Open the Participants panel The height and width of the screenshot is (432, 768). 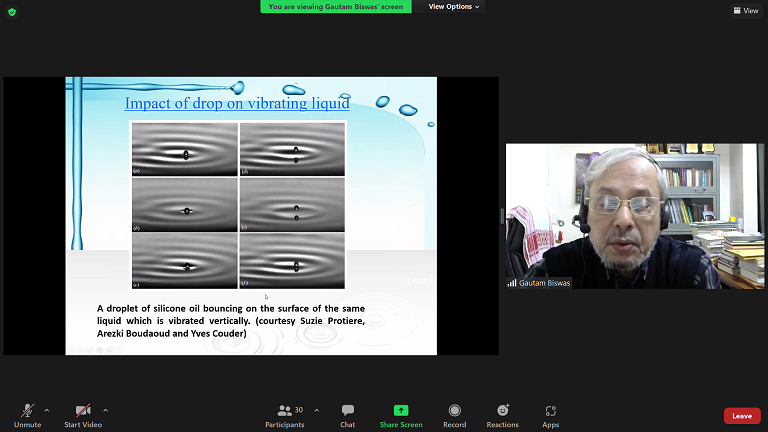pyautogui.click(x=285, y=413)
